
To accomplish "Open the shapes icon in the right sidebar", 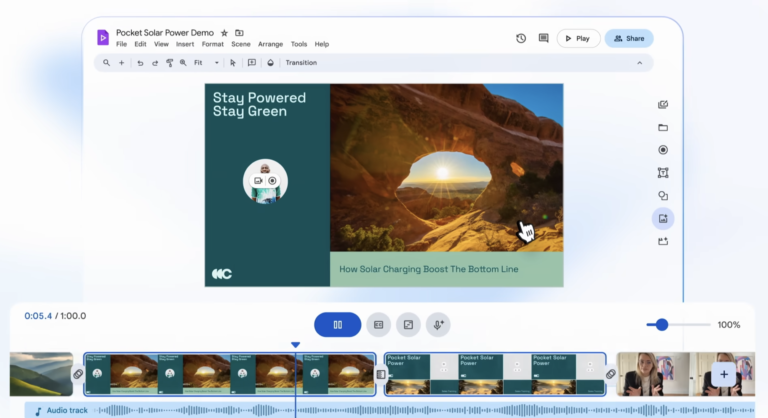I will tap(663, 196).
